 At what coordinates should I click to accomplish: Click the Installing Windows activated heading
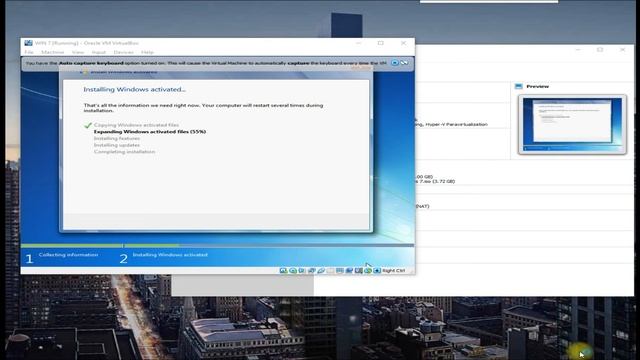coord(134,89)
